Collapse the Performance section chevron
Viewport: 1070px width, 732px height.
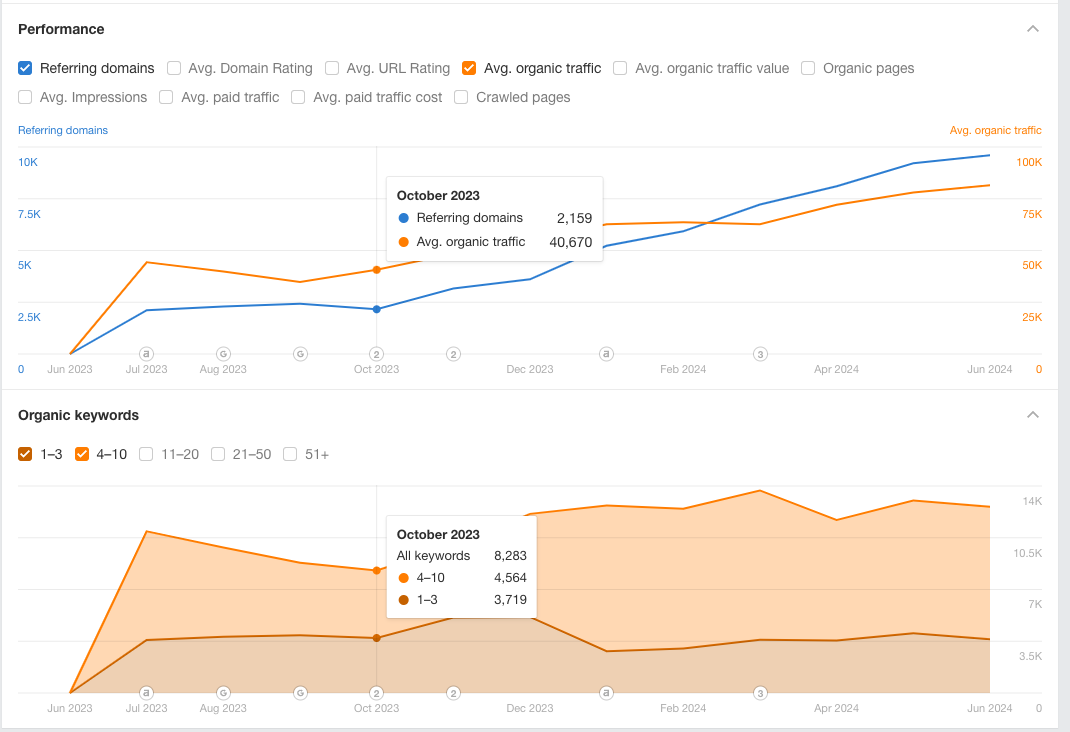1032,29
